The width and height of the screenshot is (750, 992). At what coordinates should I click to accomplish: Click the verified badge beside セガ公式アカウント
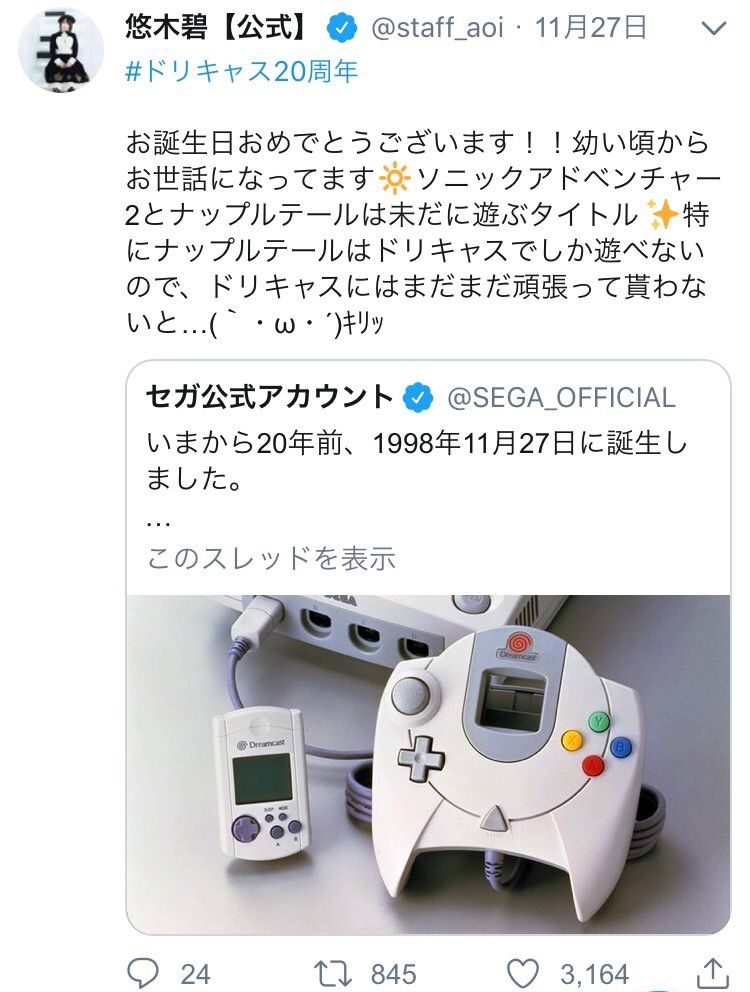coord(418,398)
